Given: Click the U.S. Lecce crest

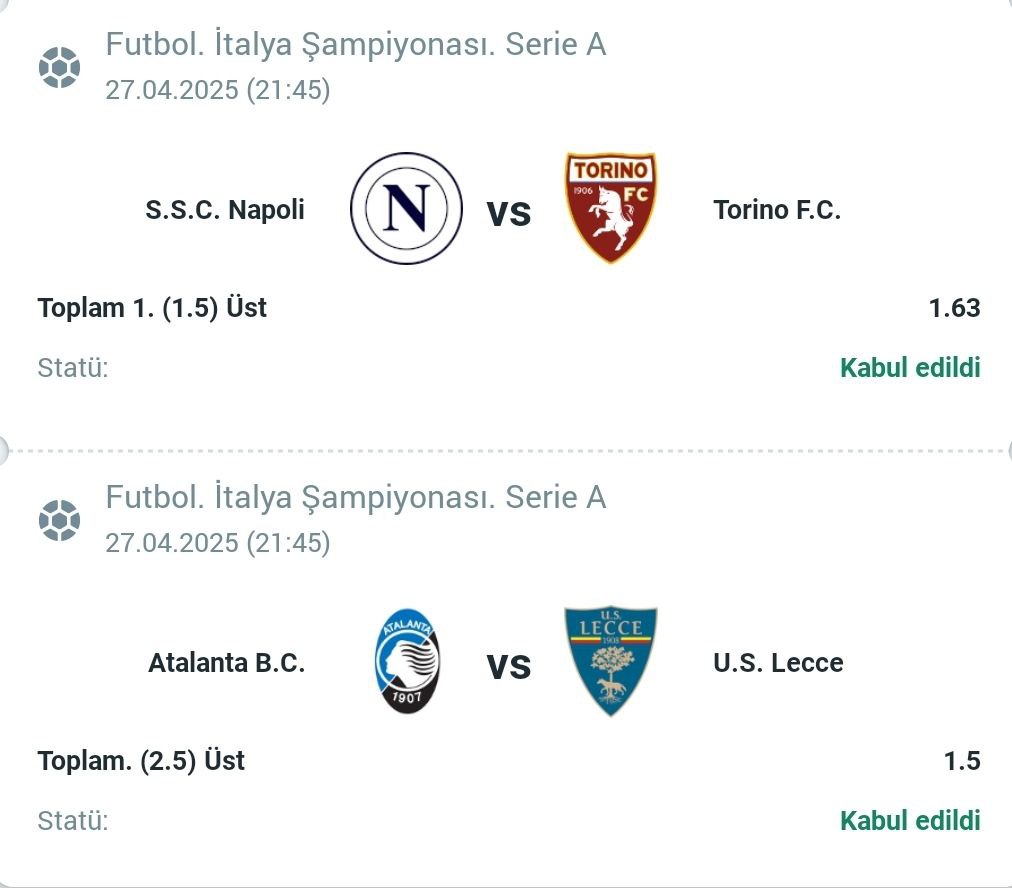Looking at the screenshot, I should click(x=611, y=661).
